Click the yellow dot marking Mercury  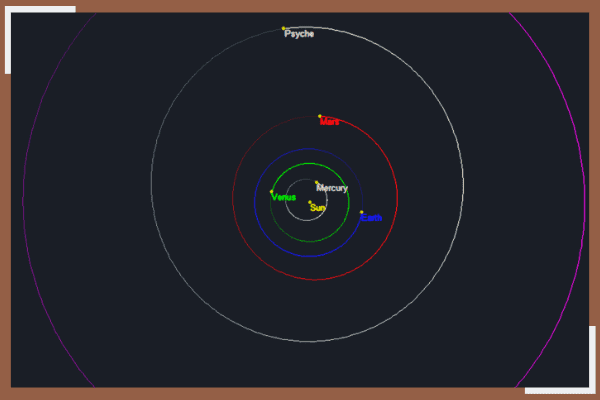point(316,182)
